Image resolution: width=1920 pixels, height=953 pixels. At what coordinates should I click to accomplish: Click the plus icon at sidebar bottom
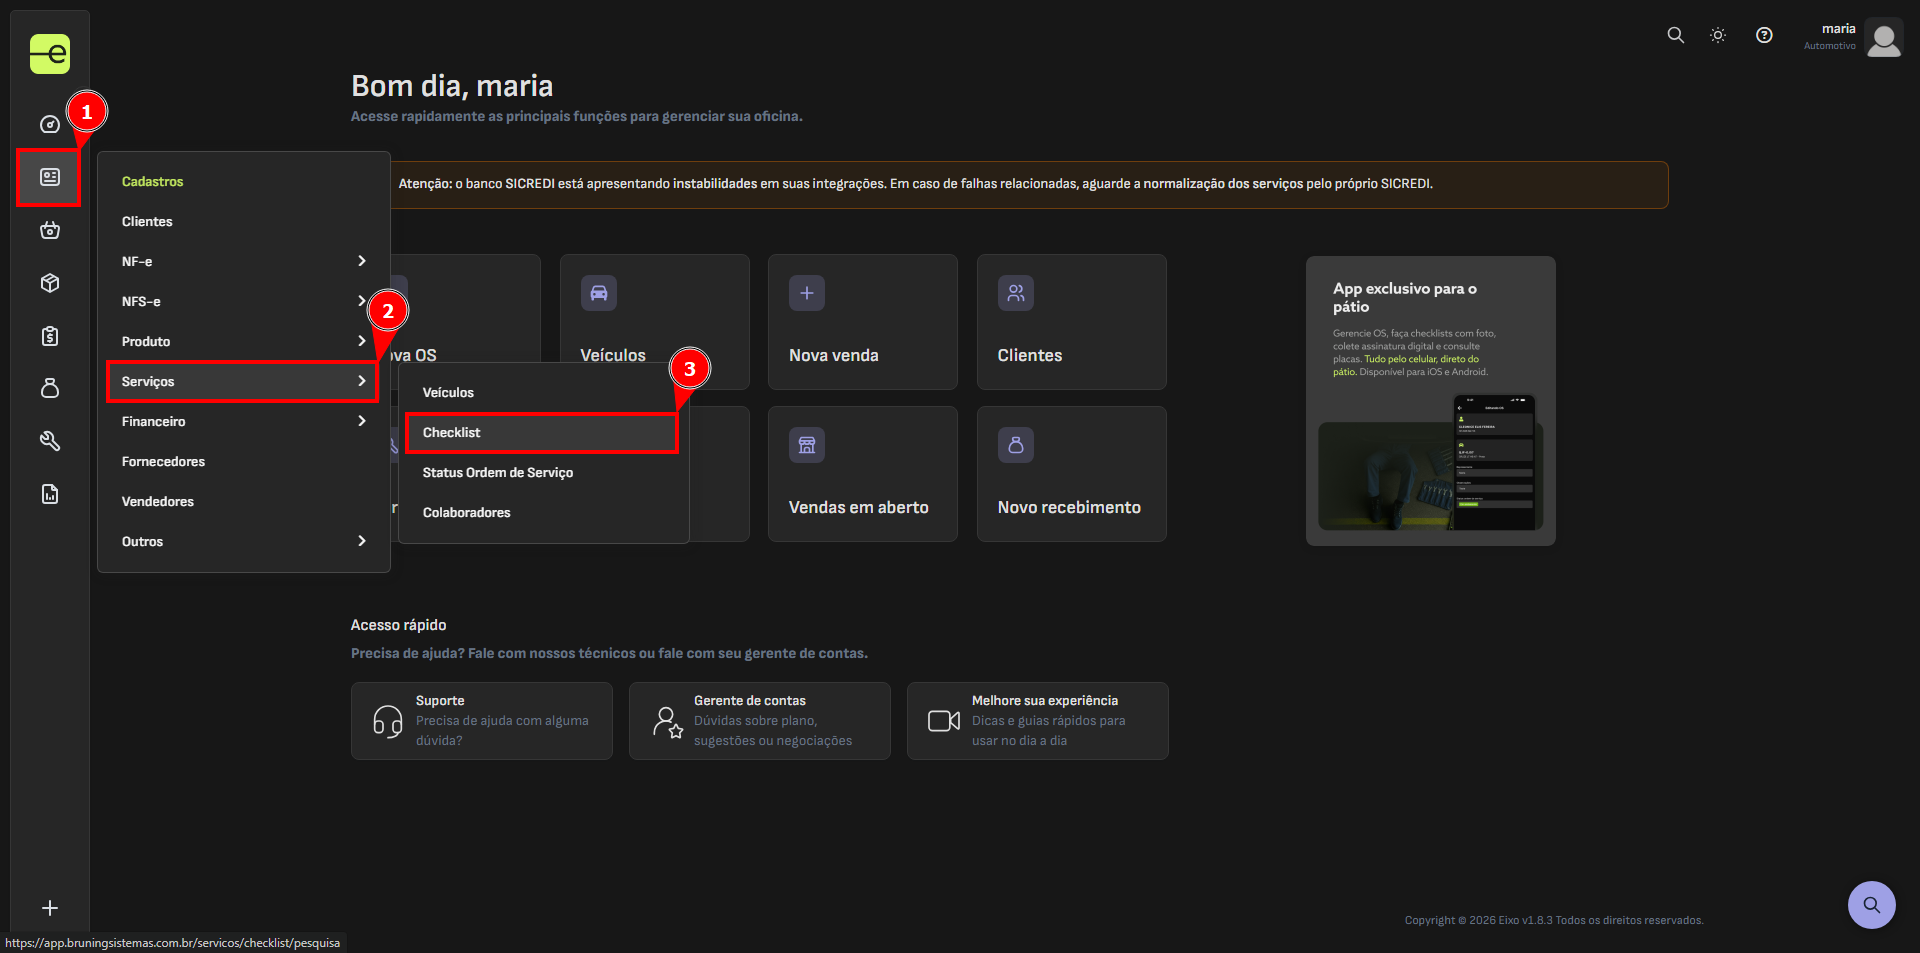coord(50,908)
